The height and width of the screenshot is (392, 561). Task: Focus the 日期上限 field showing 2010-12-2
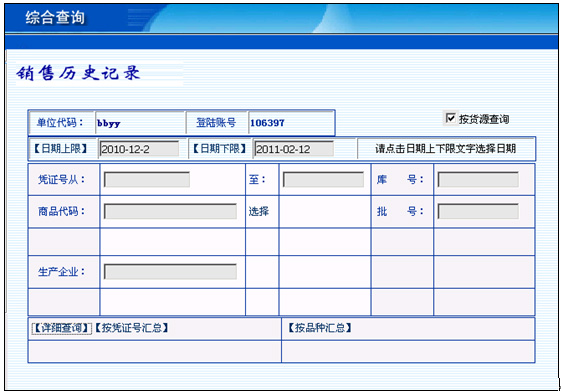[x=139, y=149]
